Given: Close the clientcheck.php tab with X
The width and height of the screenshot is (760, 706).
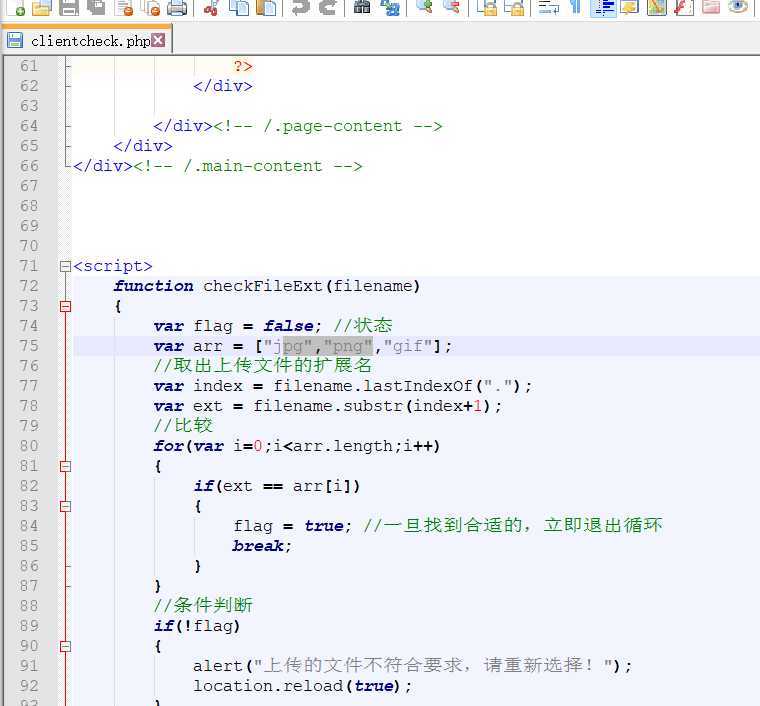Looking at the screenshot, I should [x=158, y=40].
